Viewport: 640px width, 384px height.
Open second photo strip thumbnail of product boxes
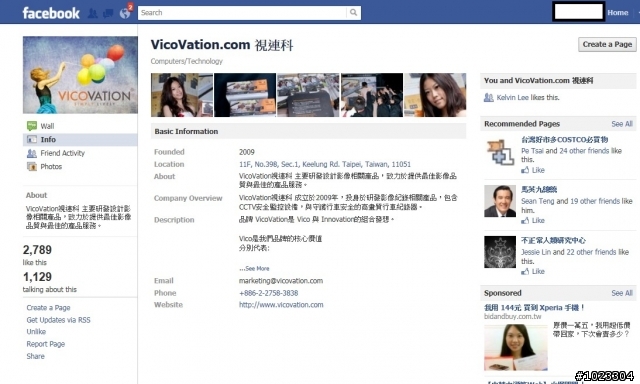[245, 95]
